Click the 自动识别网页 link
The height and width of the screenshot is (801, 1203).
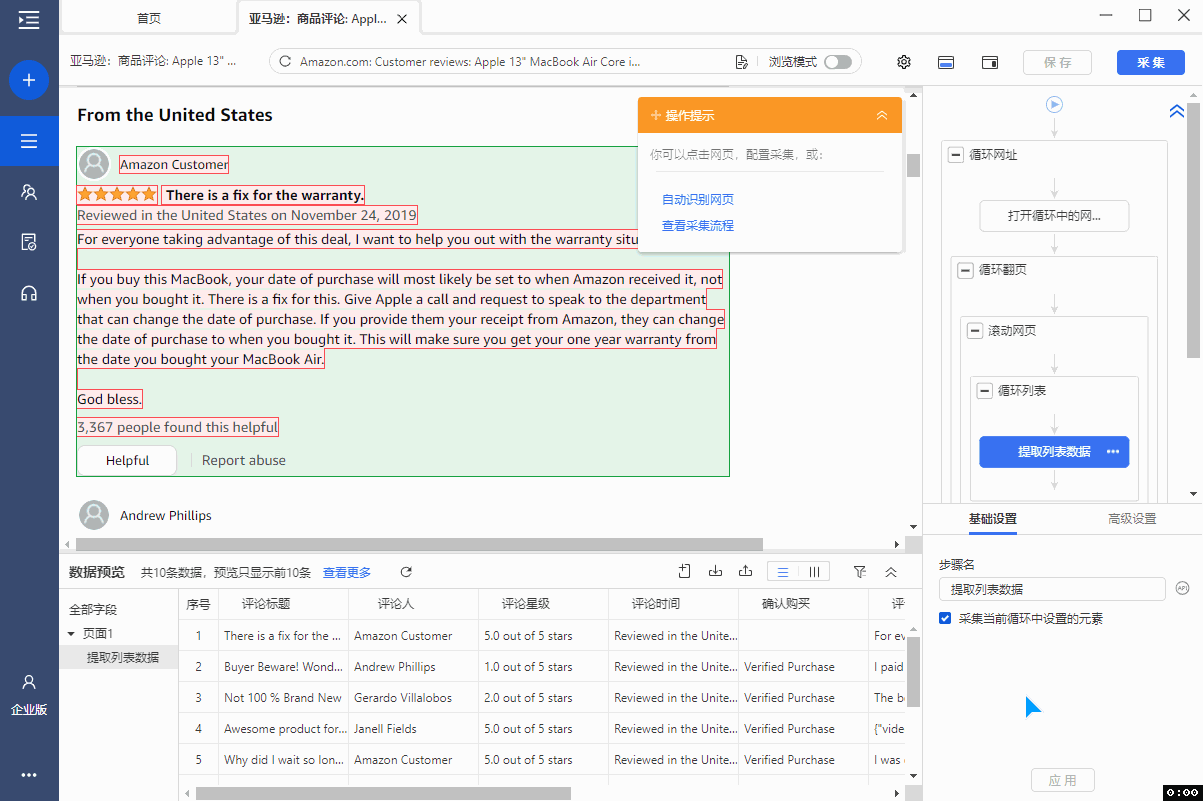(x=698, y=200)
